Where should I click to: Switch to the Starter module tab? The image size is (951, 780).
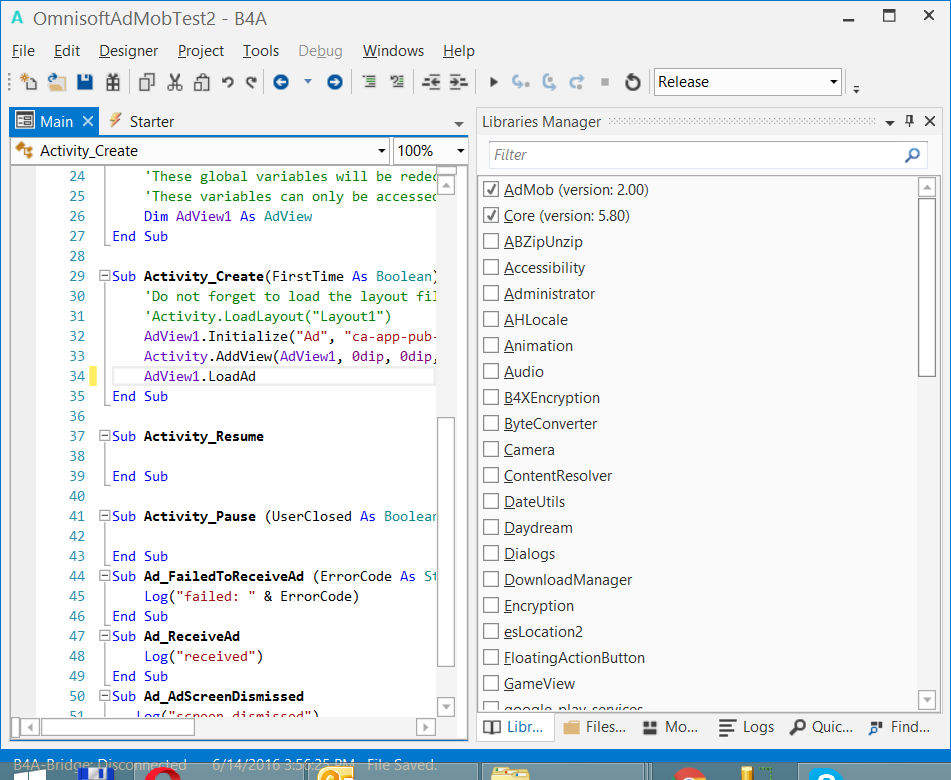tap(151, 122)
